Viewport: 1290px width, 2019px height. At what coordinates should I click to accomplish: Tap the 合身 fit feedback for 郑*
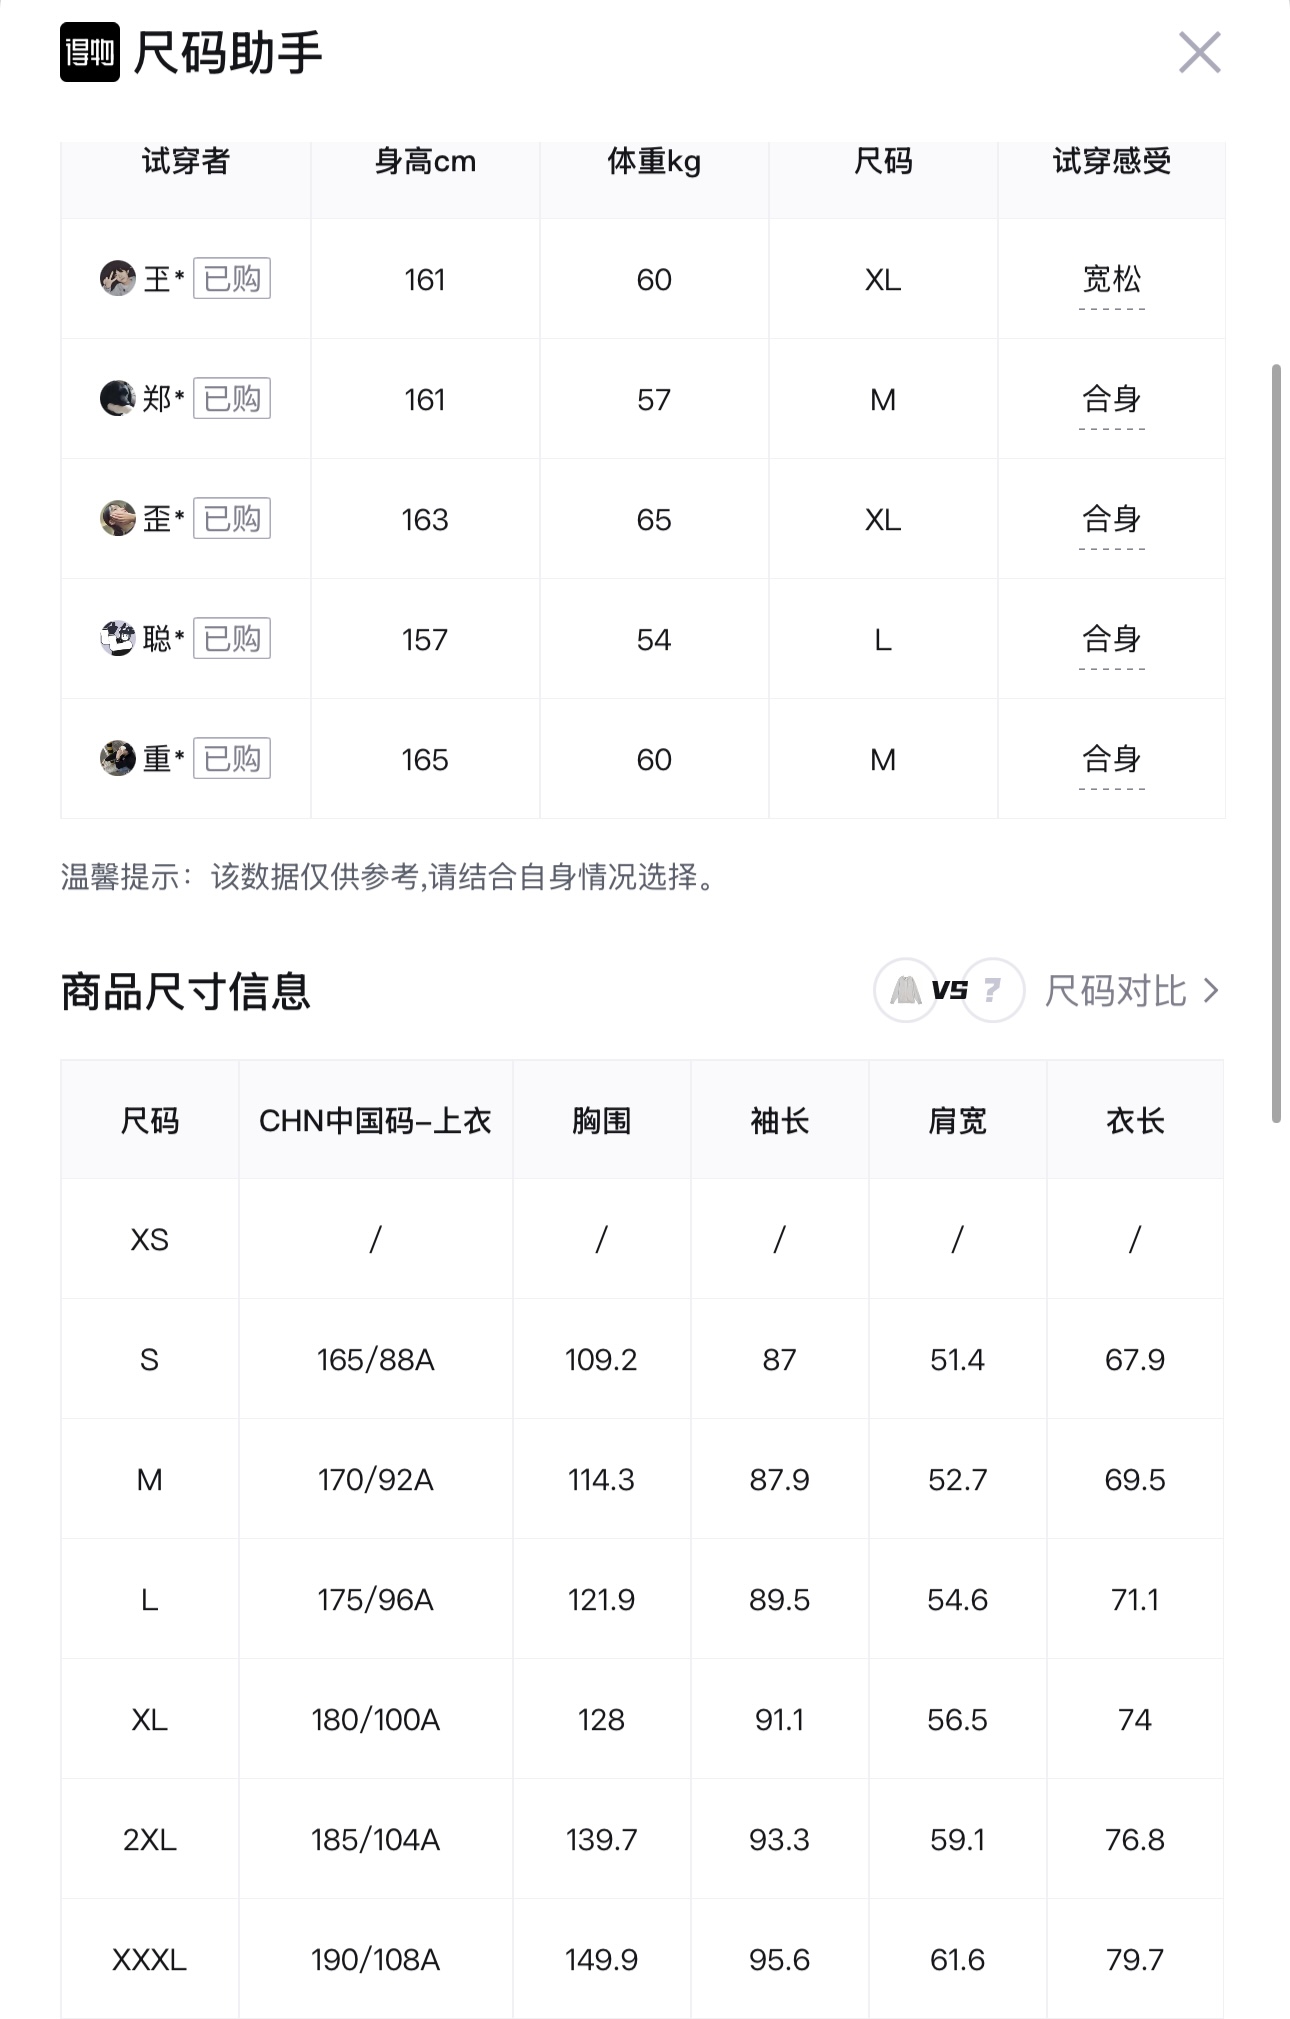1112,400
